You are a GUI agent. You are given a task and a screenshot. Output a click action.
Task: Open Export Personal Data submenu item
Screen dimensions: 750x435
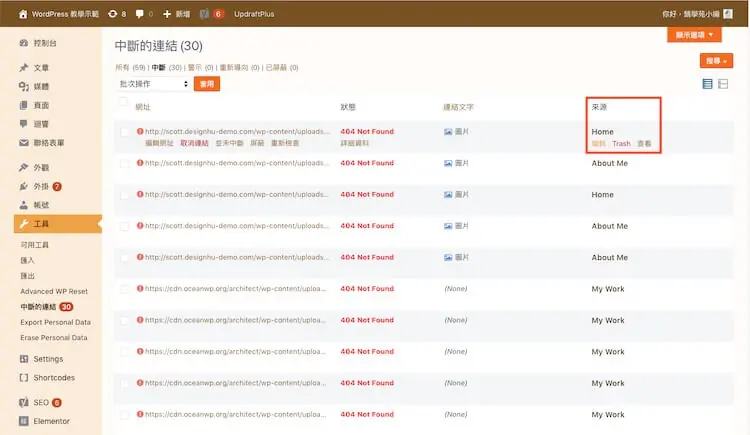coord(55,323)
